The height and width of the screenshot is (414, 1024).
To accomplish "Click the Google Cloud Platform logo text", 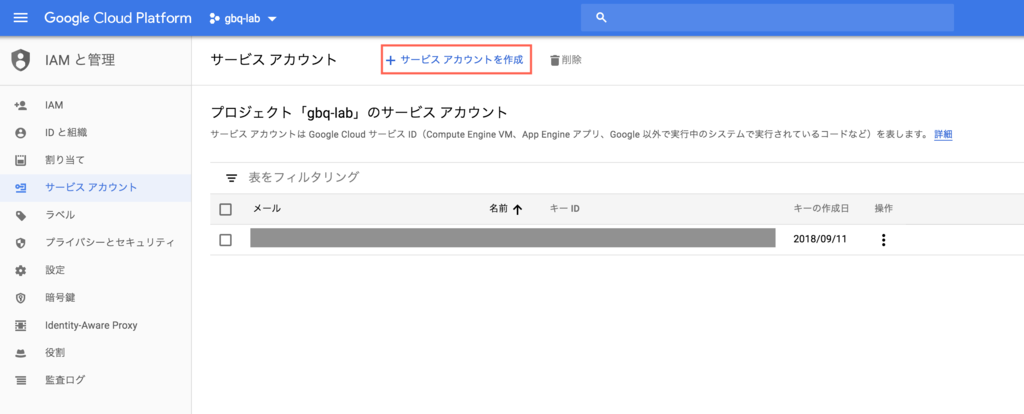I will [x=118, y=18].
